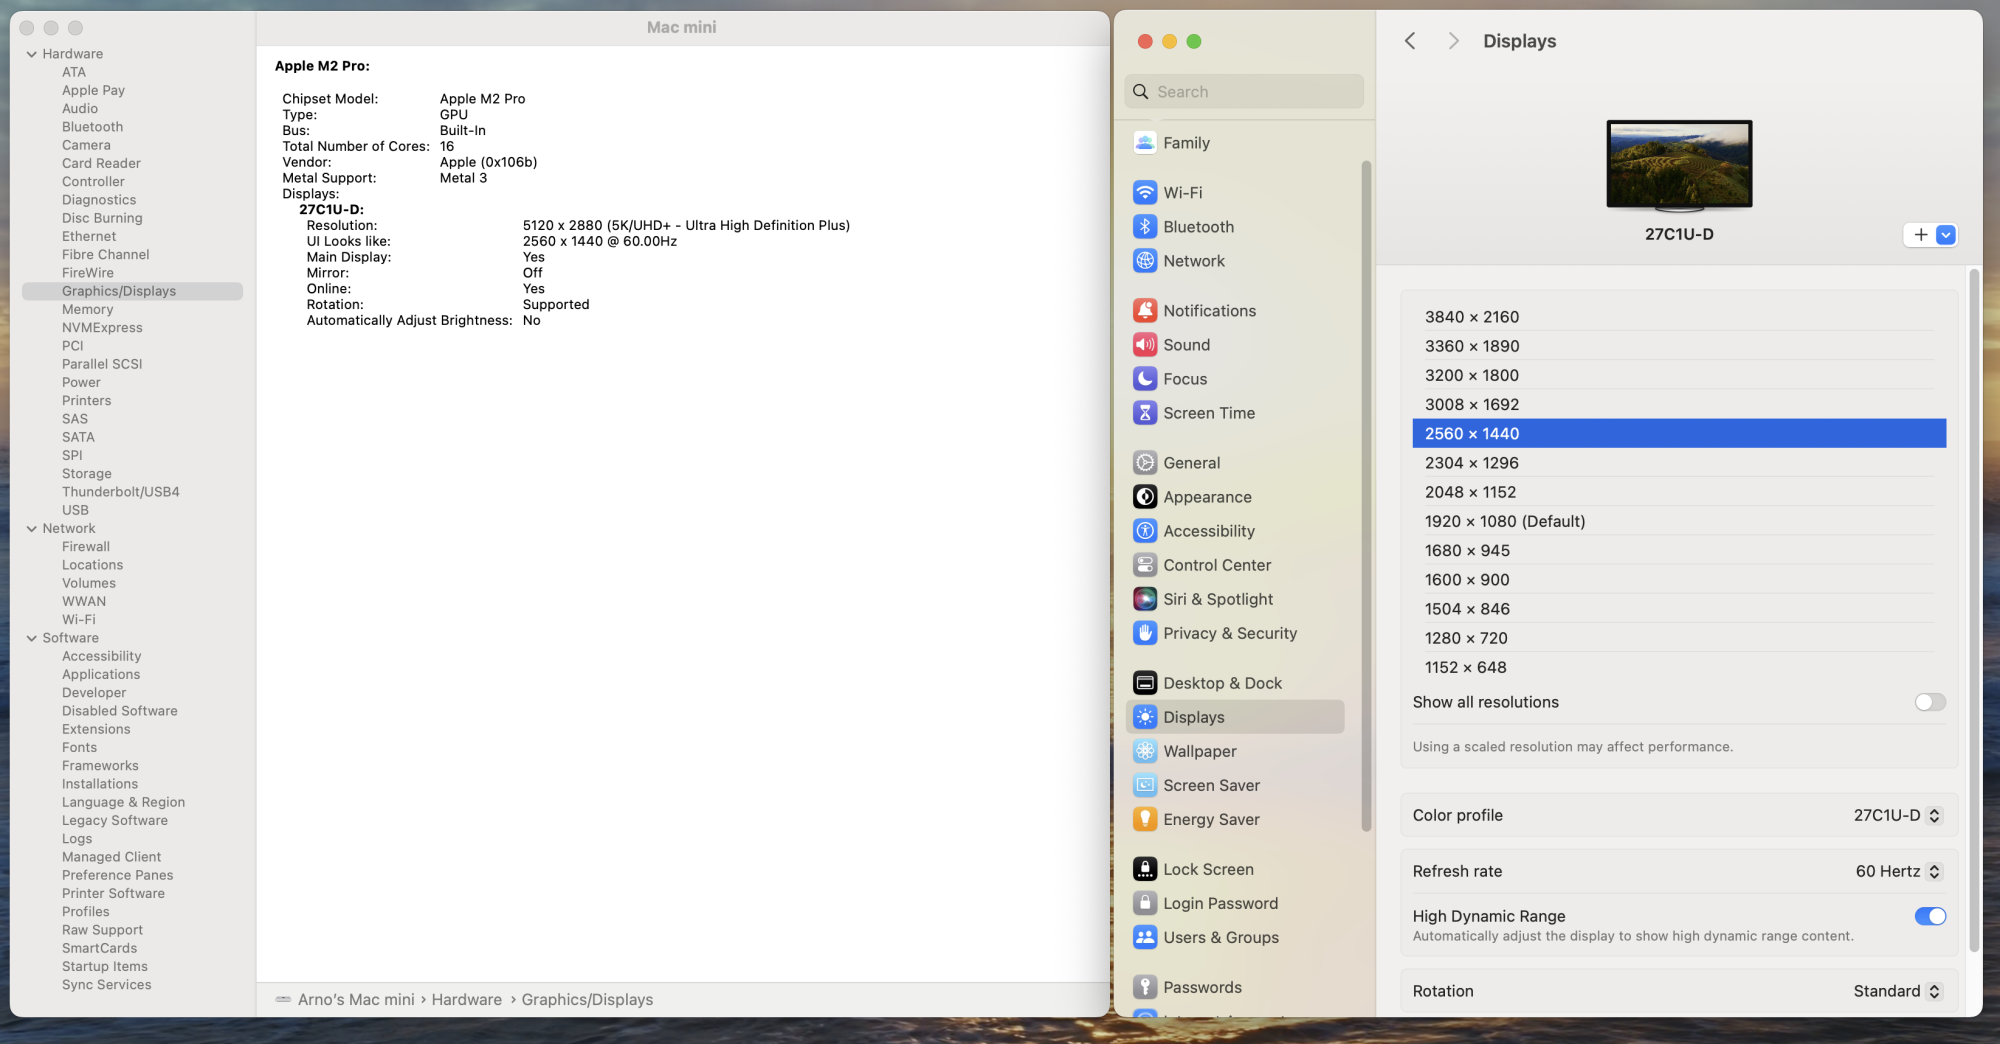This screenshot has width=2000, height=1044.
Task: Disable the High Dynamic Range switch
Action: click(1930, 916)
